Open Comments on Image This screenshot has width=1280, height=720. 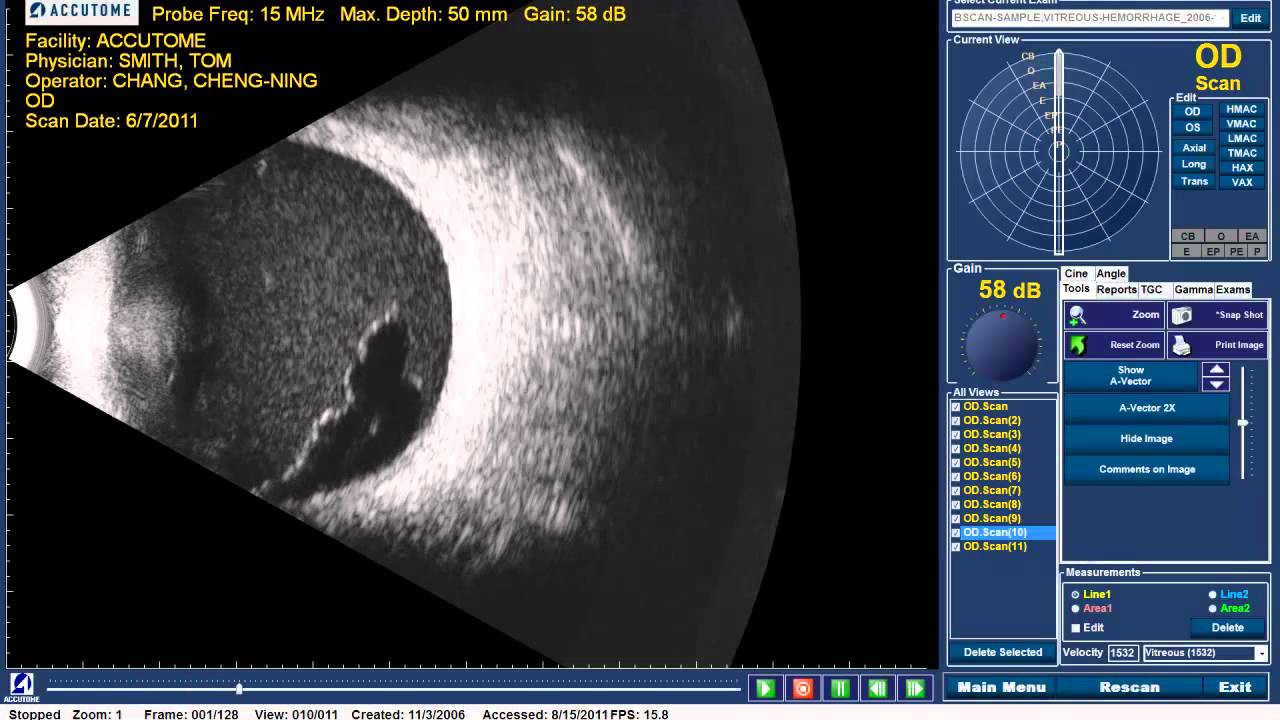point(1147,469)
